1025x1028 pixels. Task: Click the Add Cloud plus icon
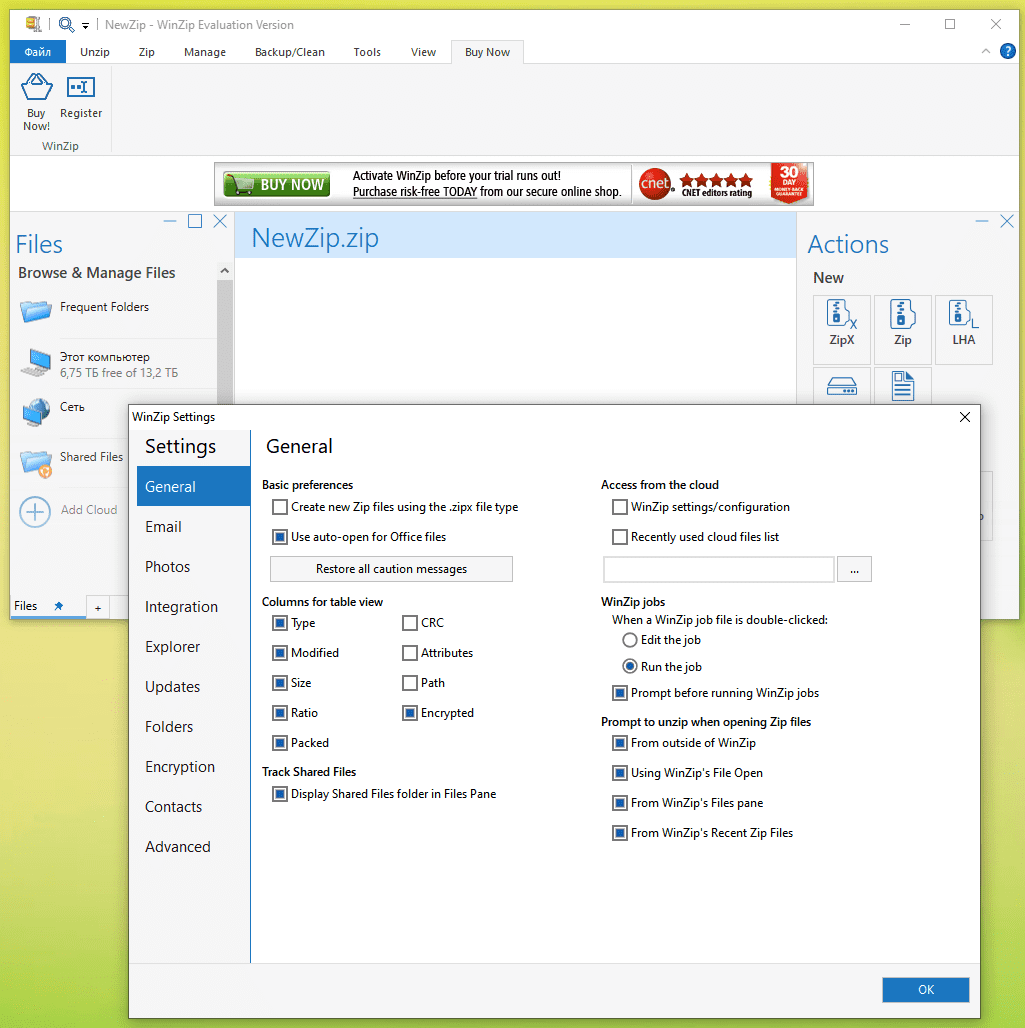point(35,512)
